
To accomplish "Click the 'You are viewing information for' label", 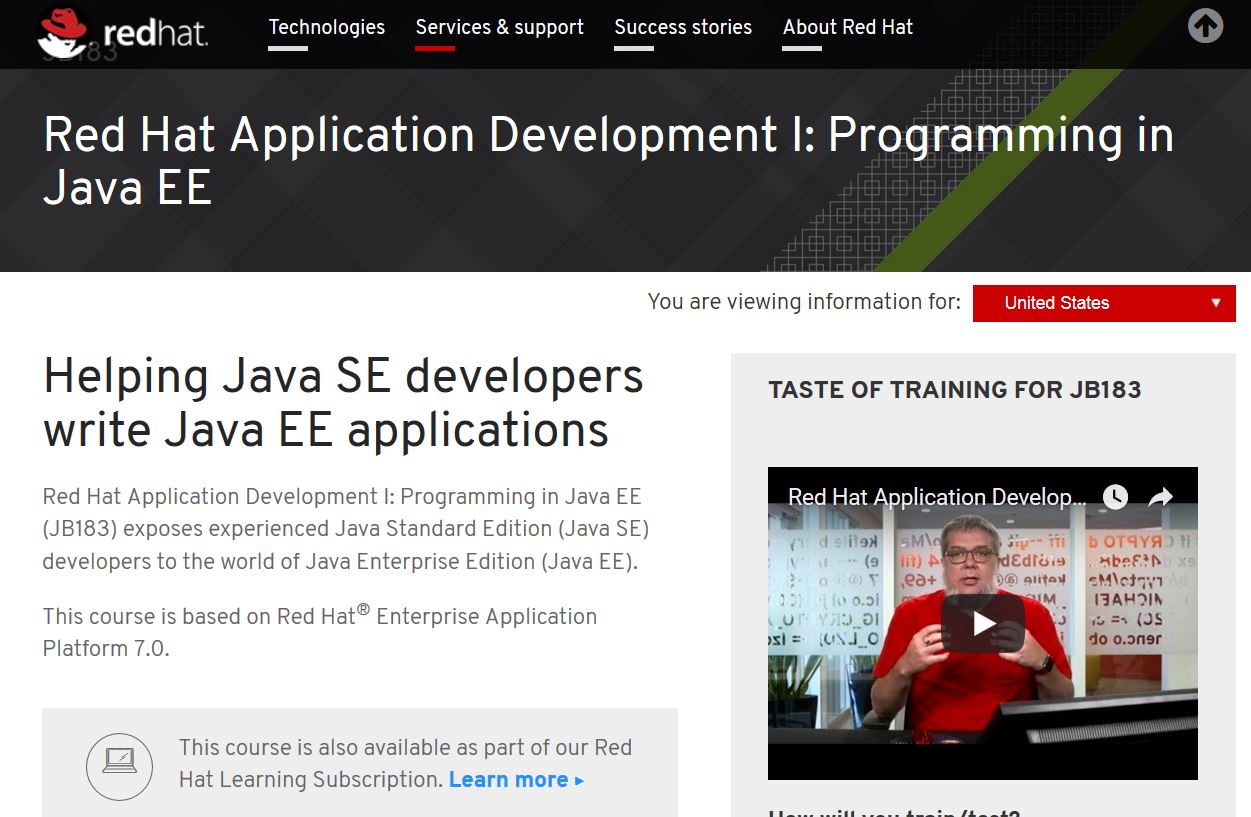I will coord(803,302).
